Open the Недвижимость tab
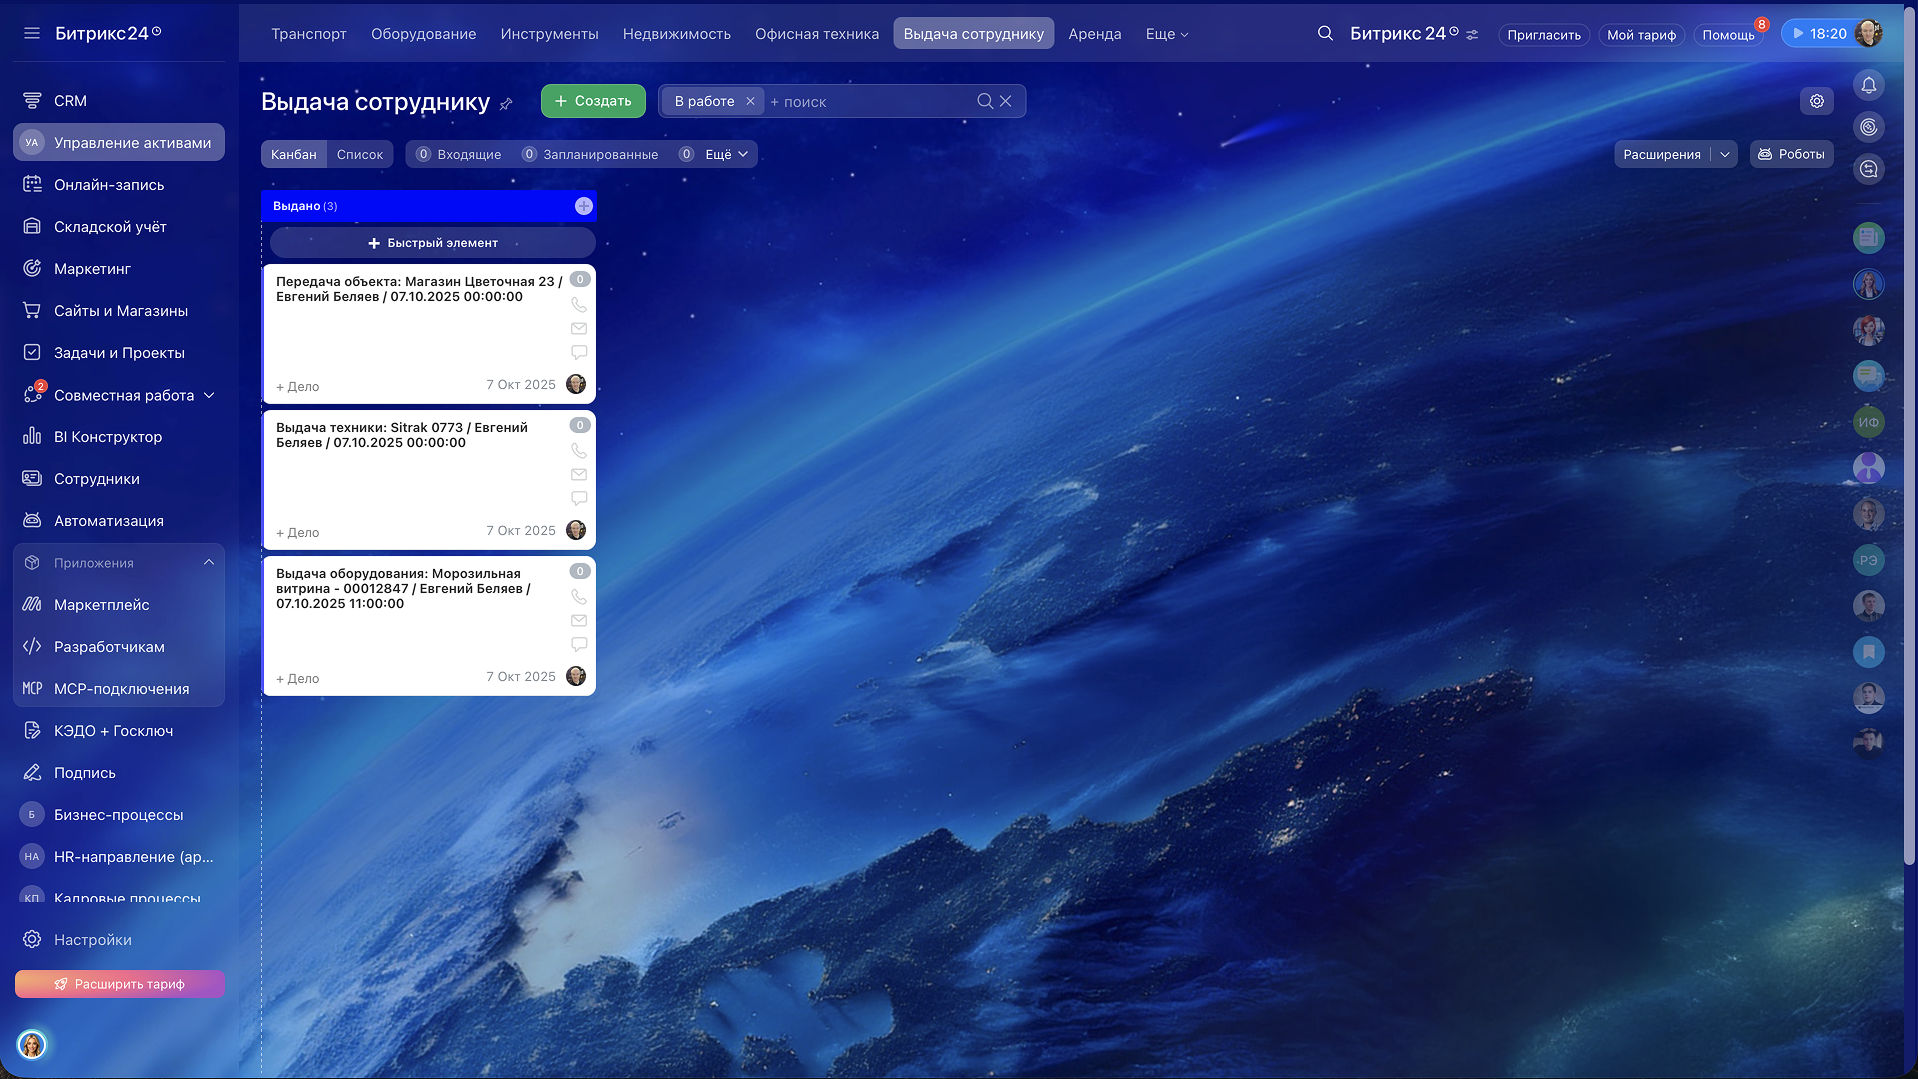Viewport: 1918px width, 1079px height. point(677,34)
